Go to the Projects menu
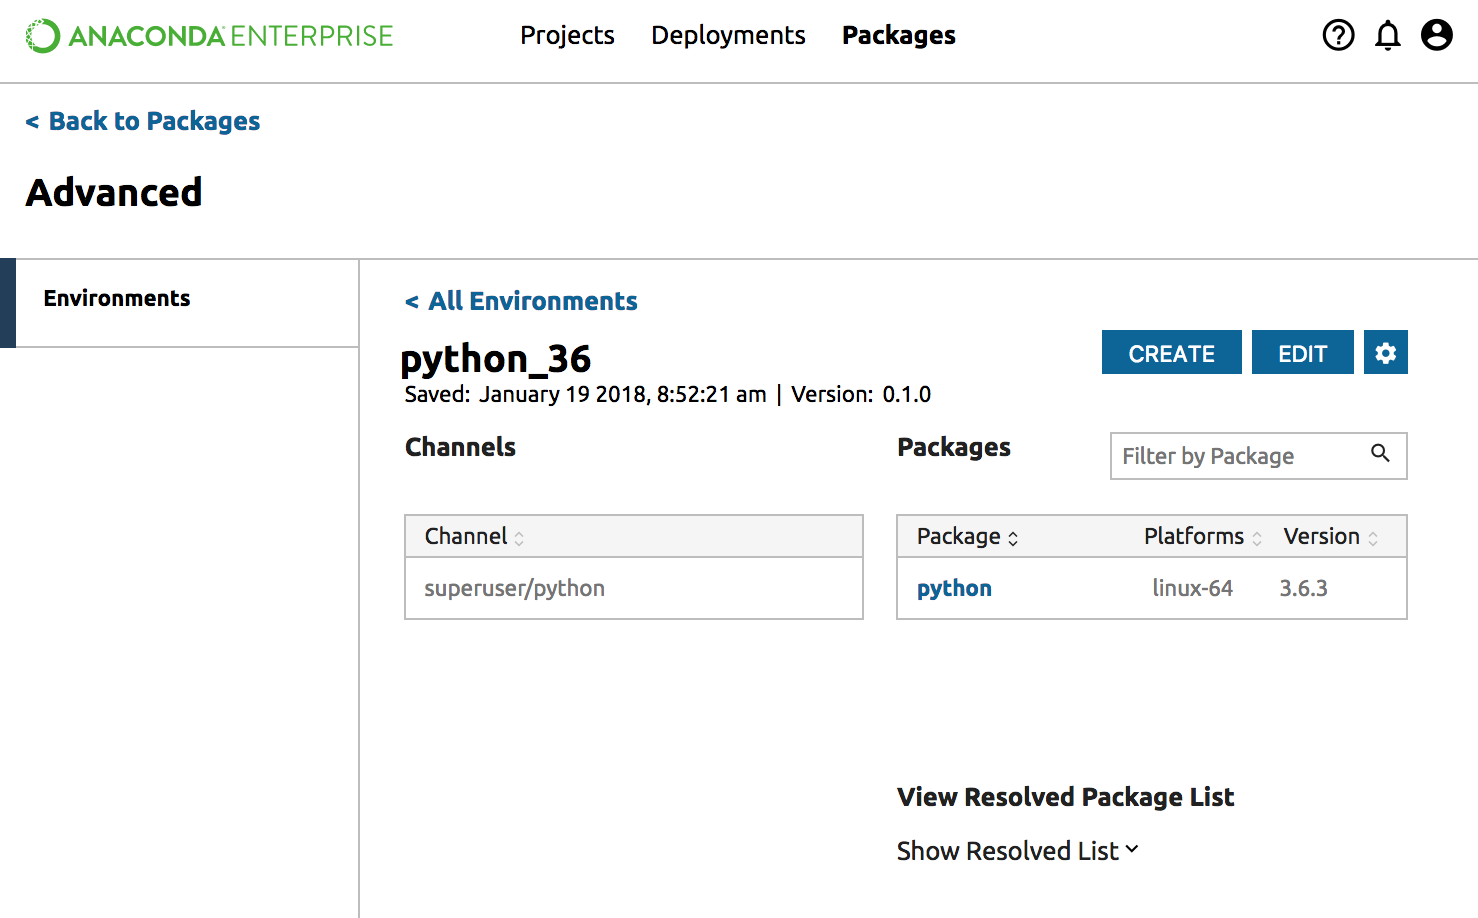The width and height of the screenshot is (1478, 918). click(567, 36)
